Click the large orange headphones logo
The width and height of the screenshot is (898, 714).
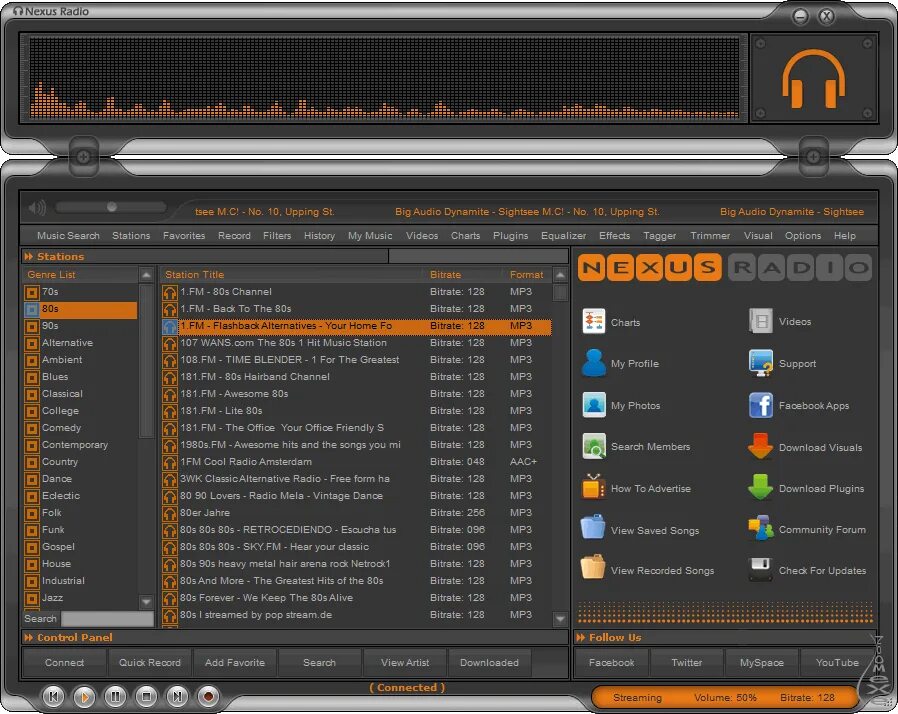[x=814, y=78]
